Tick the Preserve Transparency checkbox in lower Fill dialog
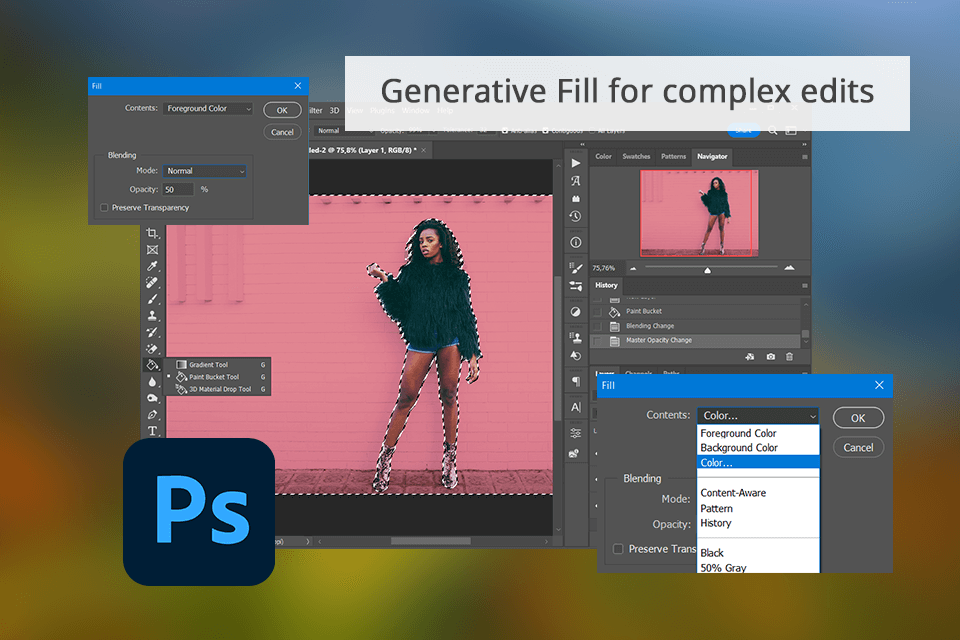The height and width of the screenshot is (640, 960). coord(618,549)
